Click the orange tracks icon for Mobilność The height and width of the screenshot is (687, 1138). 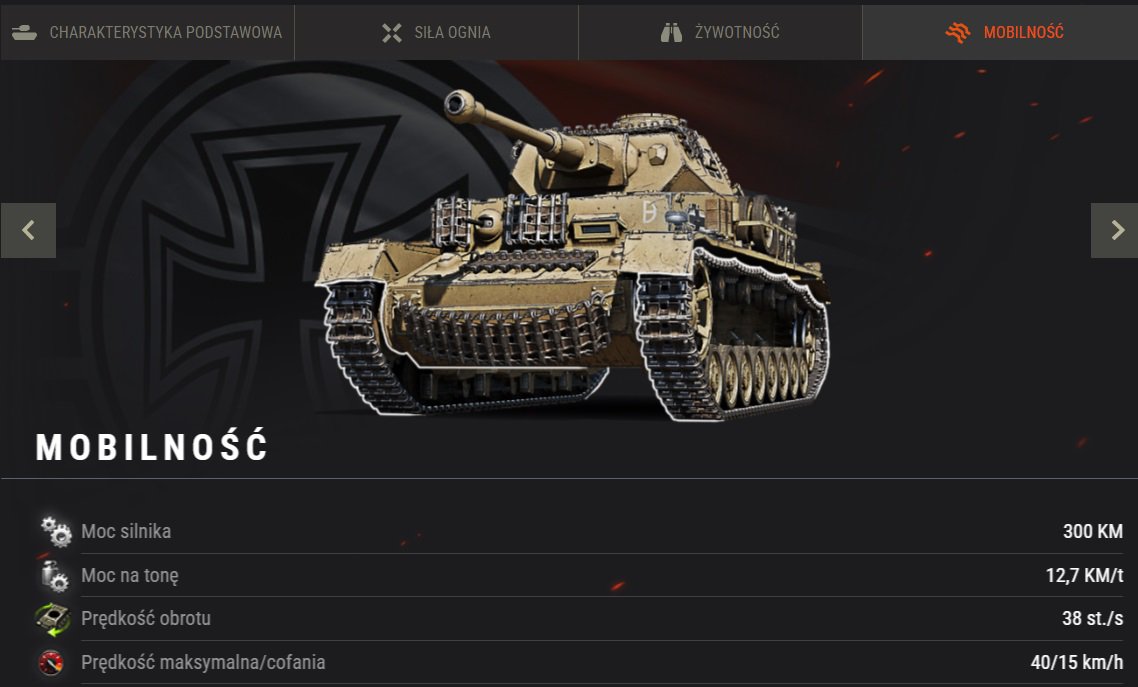pos(958,33)
